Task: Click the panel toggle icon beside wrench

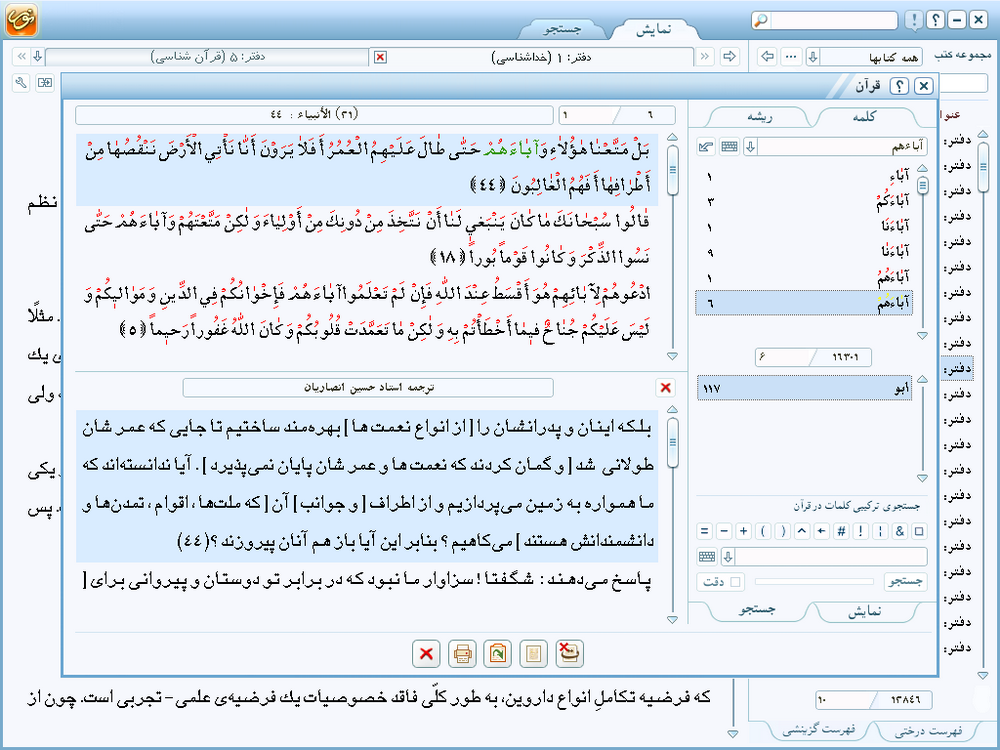Action: click(45, 82)
